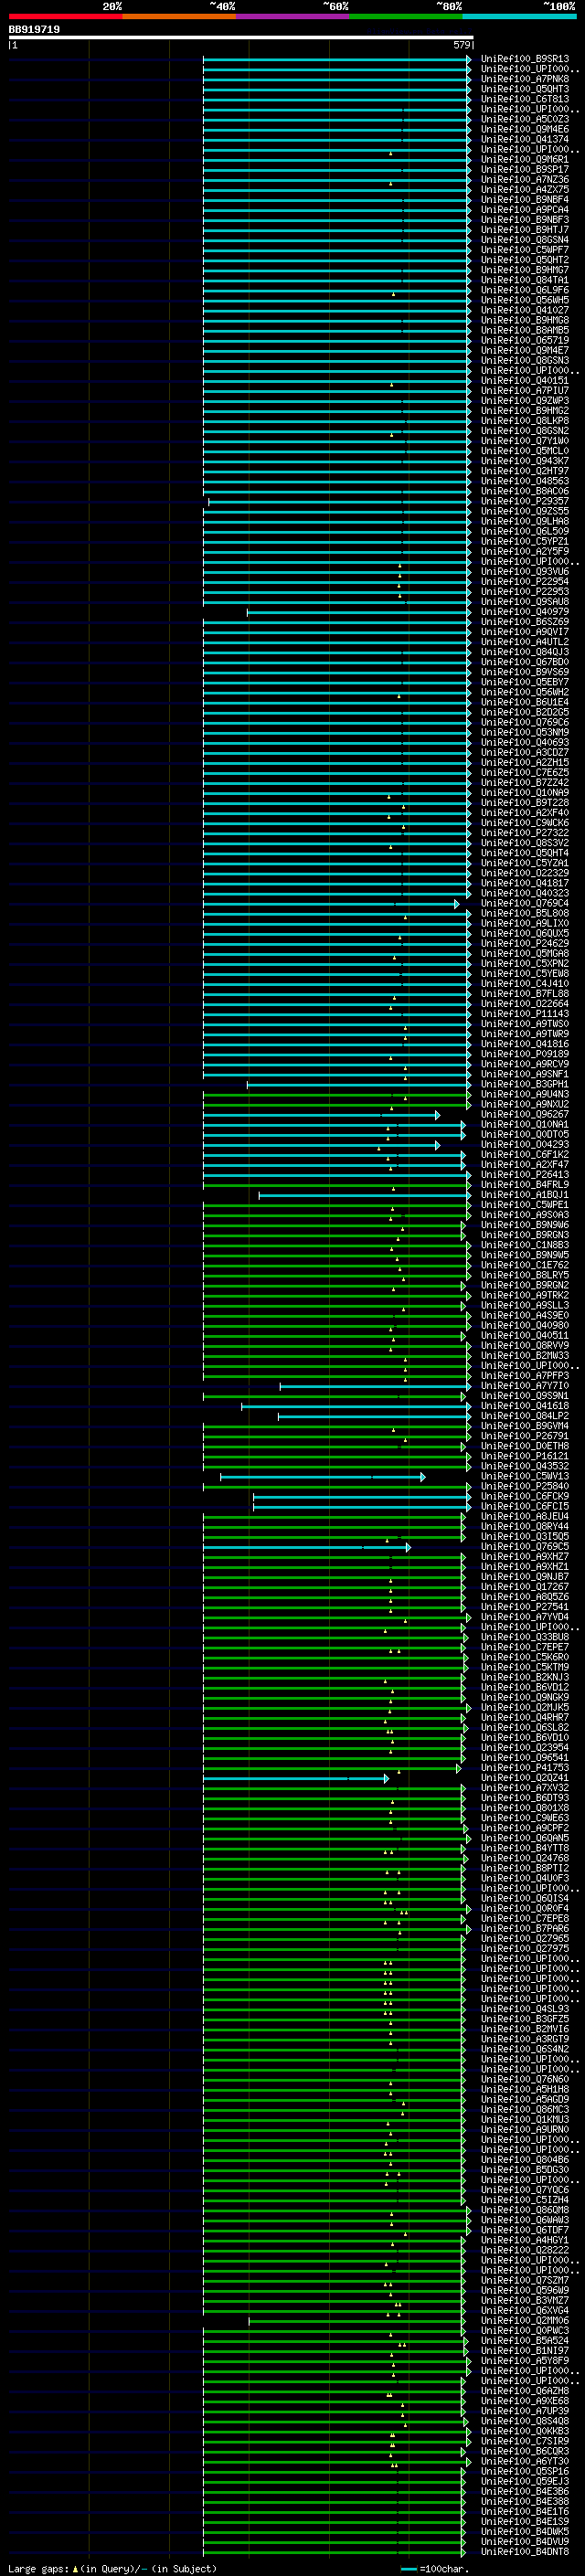Select hit label UniRef100_P09189
585x2576 pixels.
(525, 1053)
